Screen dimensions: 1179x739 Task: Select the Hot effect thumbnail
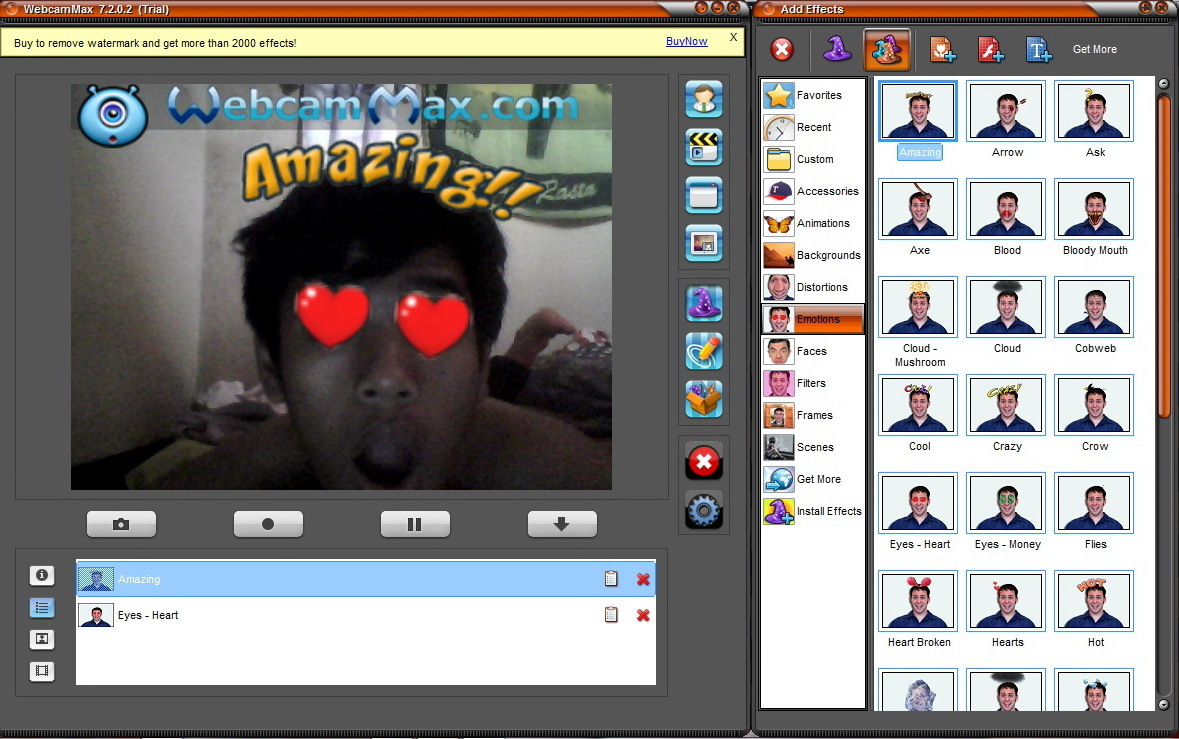1095,601
